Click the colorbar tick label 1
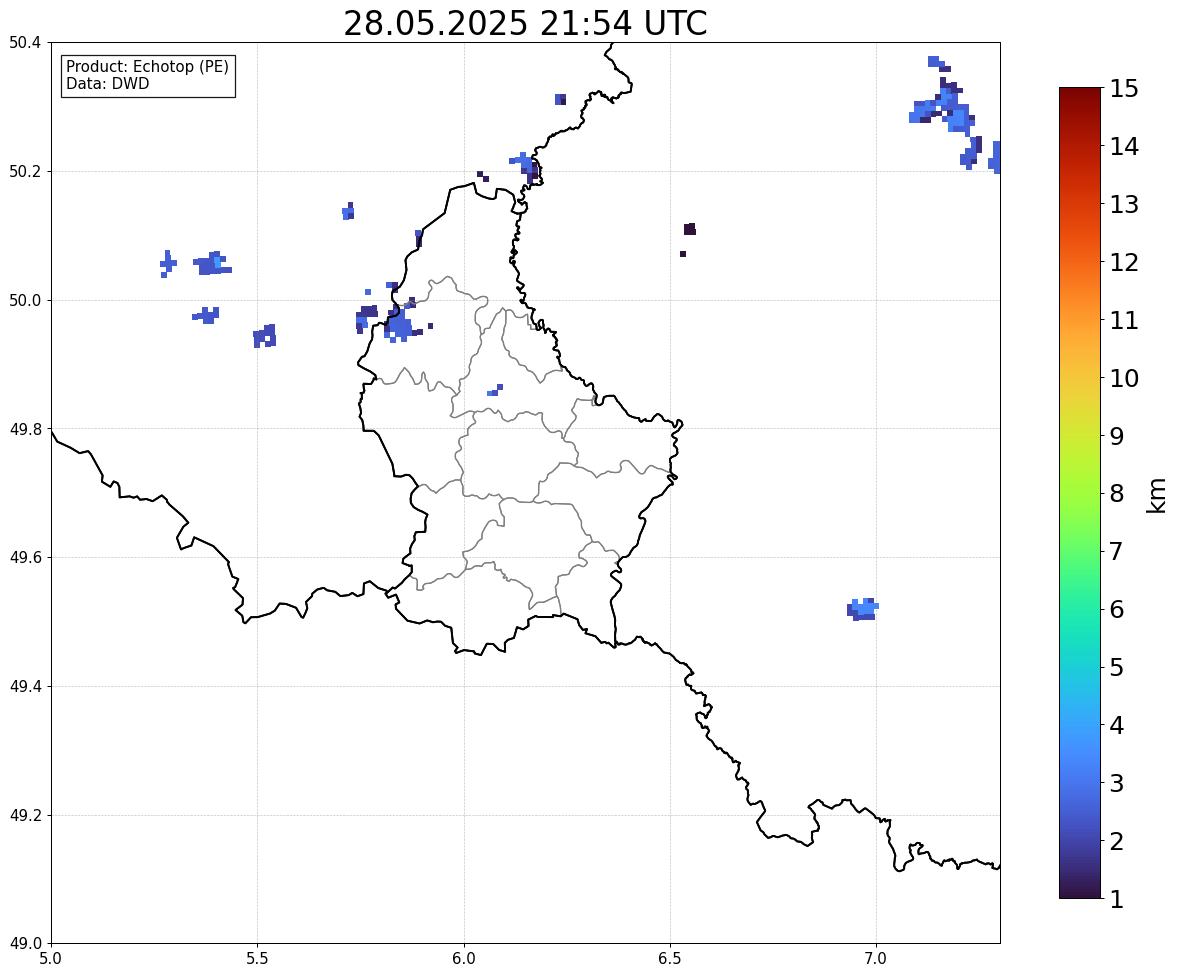This screenshot has height=976, width=1178. [1117, 899]
